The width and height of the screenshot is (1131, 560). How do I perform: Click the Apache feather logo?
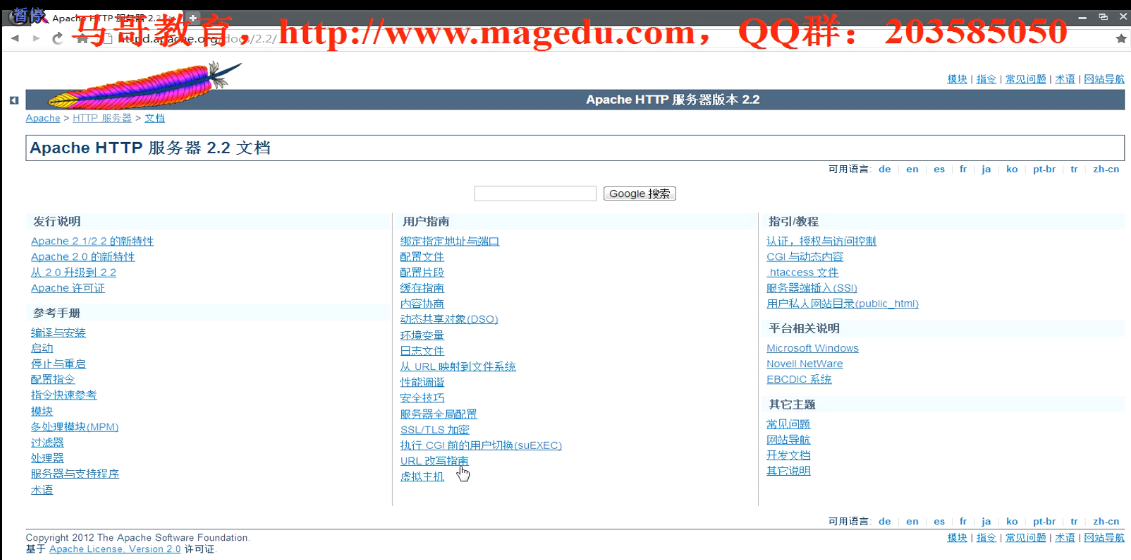point(144,85)
